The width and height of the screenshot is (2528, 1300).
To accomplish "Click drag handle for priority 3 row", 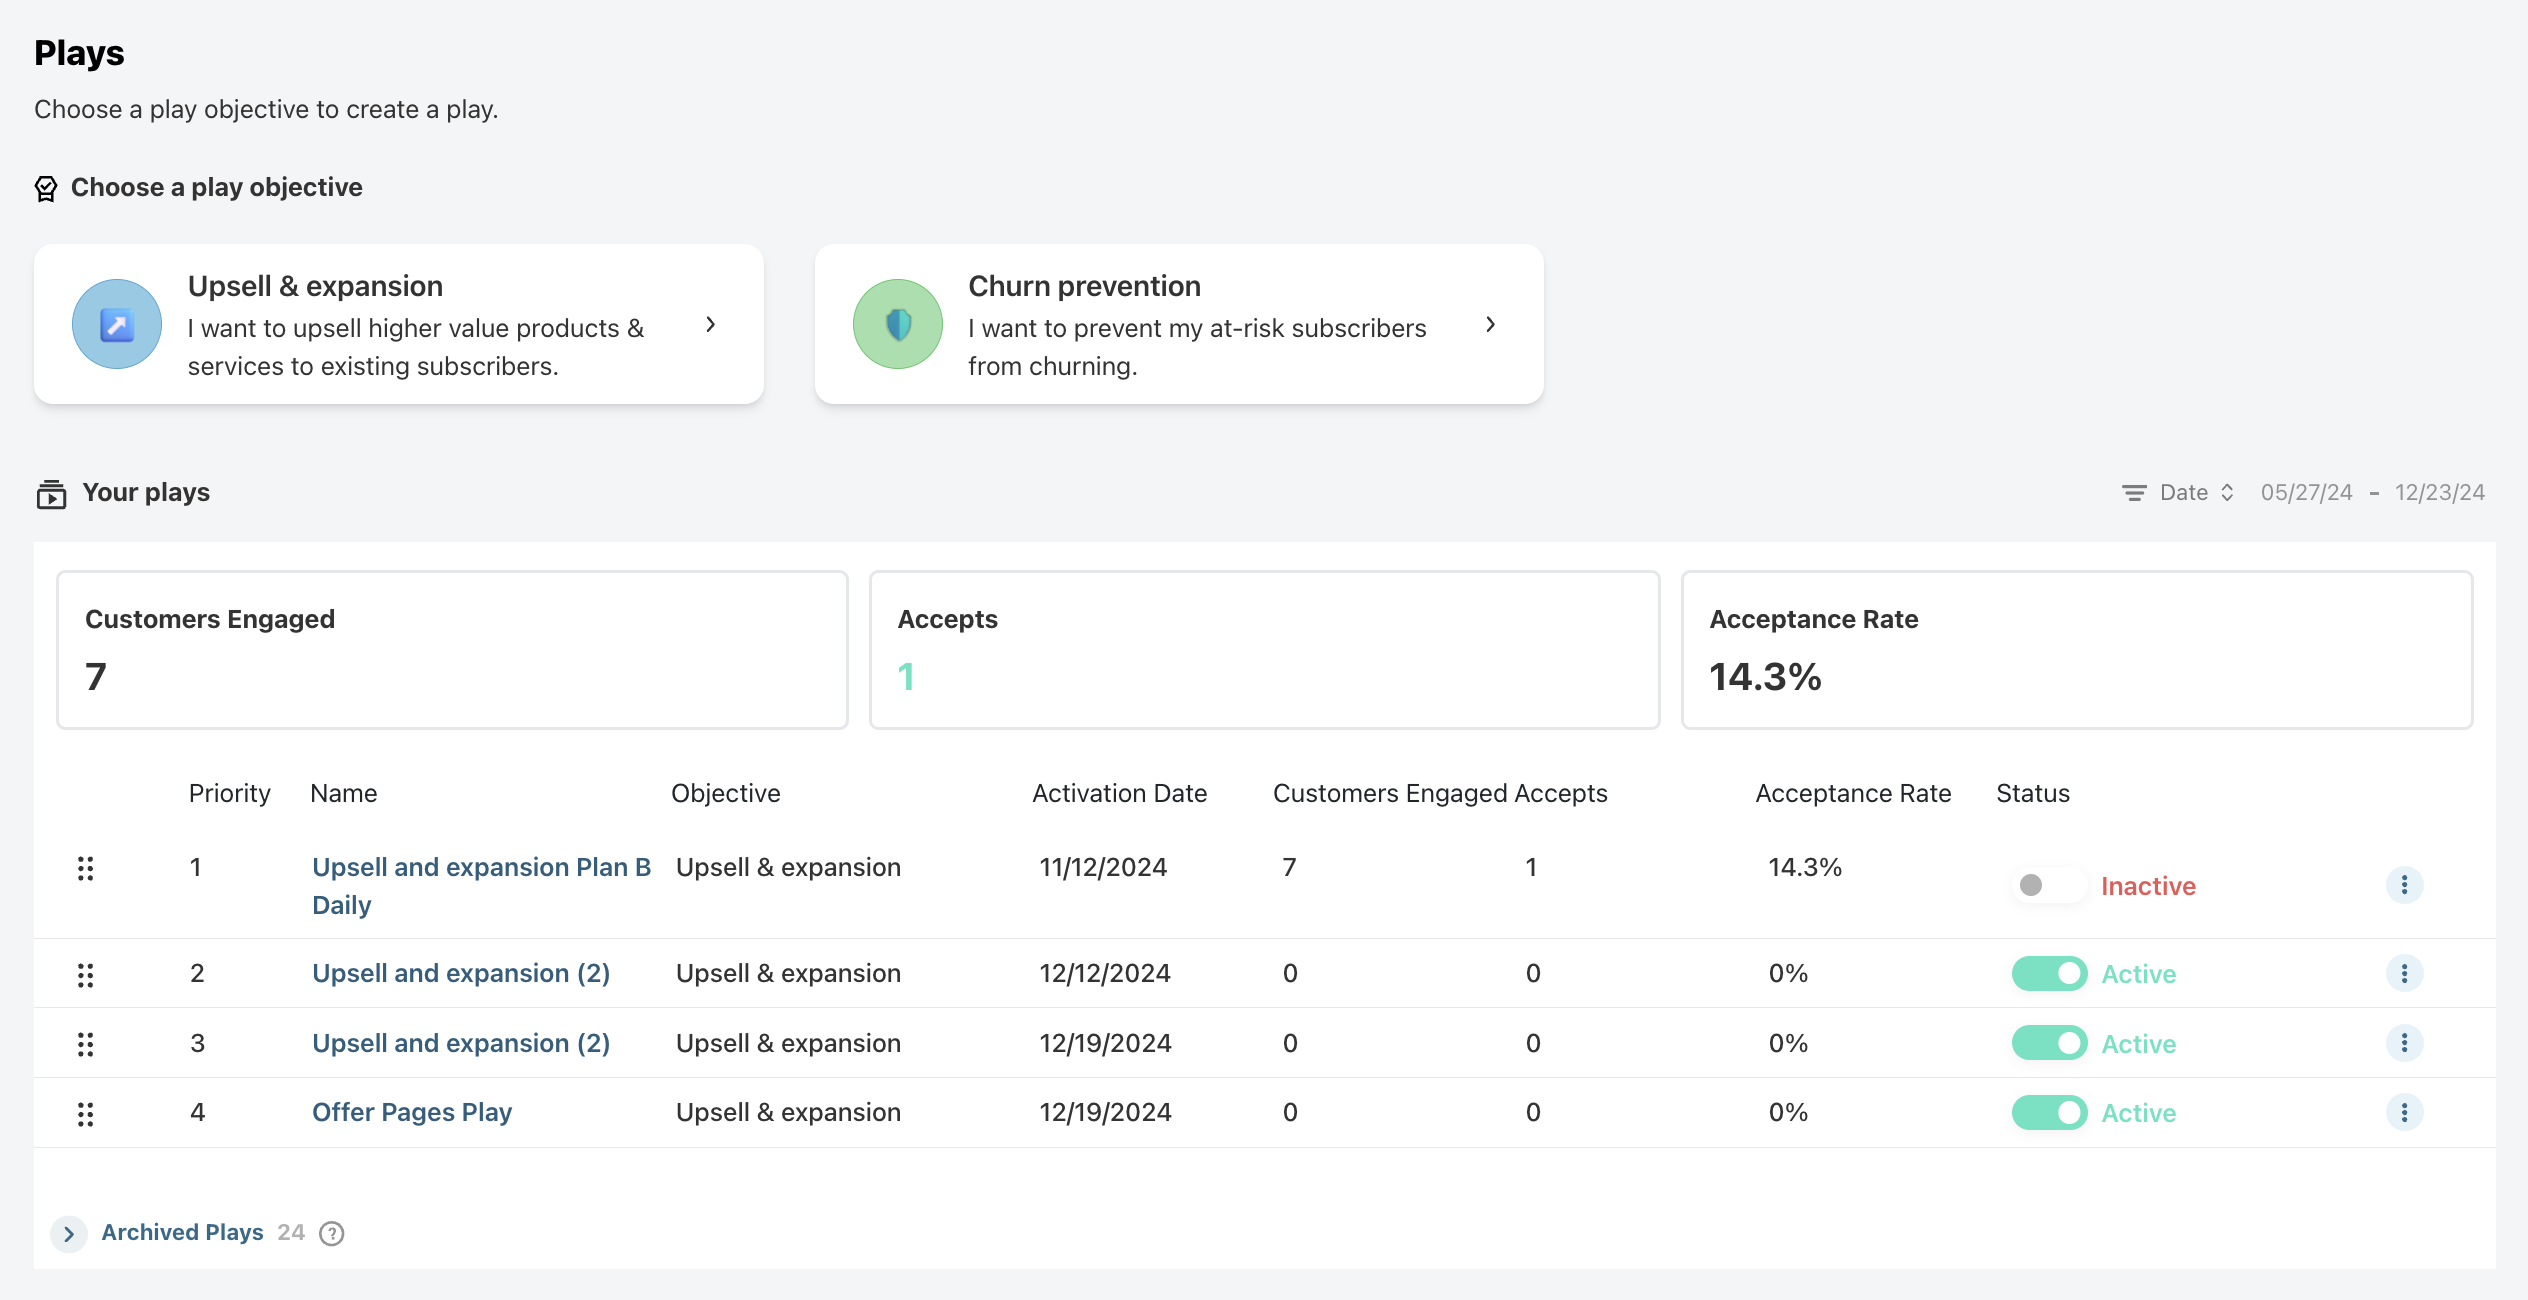I will (x=86, y=1044).
